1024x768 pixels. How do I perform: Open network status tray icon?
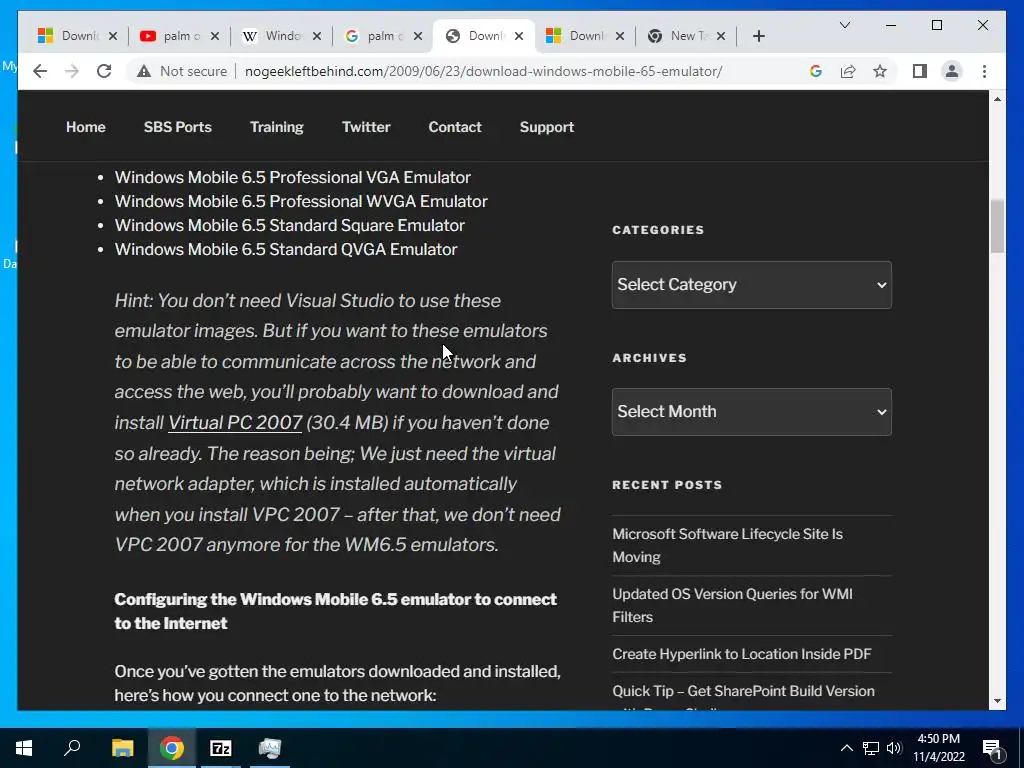pos(871,748)
